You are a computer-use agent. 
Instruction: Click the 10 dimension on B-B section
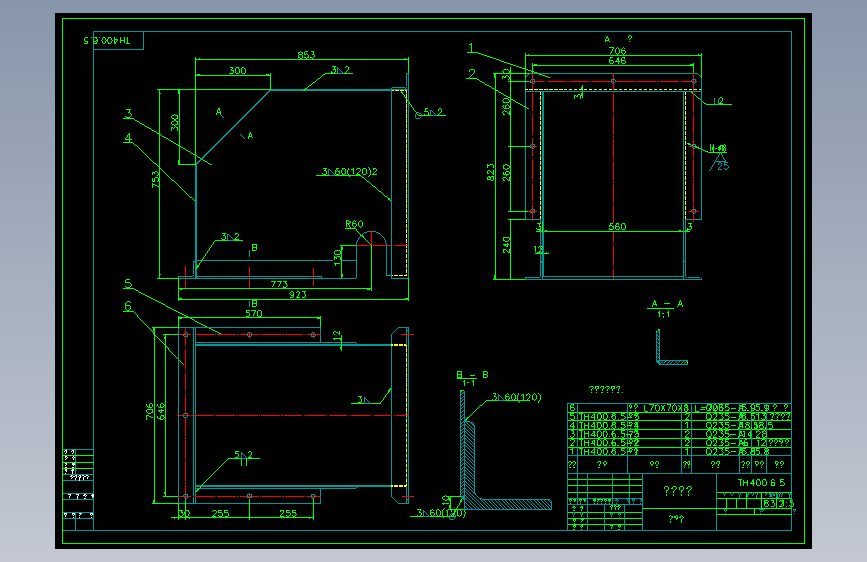[446, 499]
